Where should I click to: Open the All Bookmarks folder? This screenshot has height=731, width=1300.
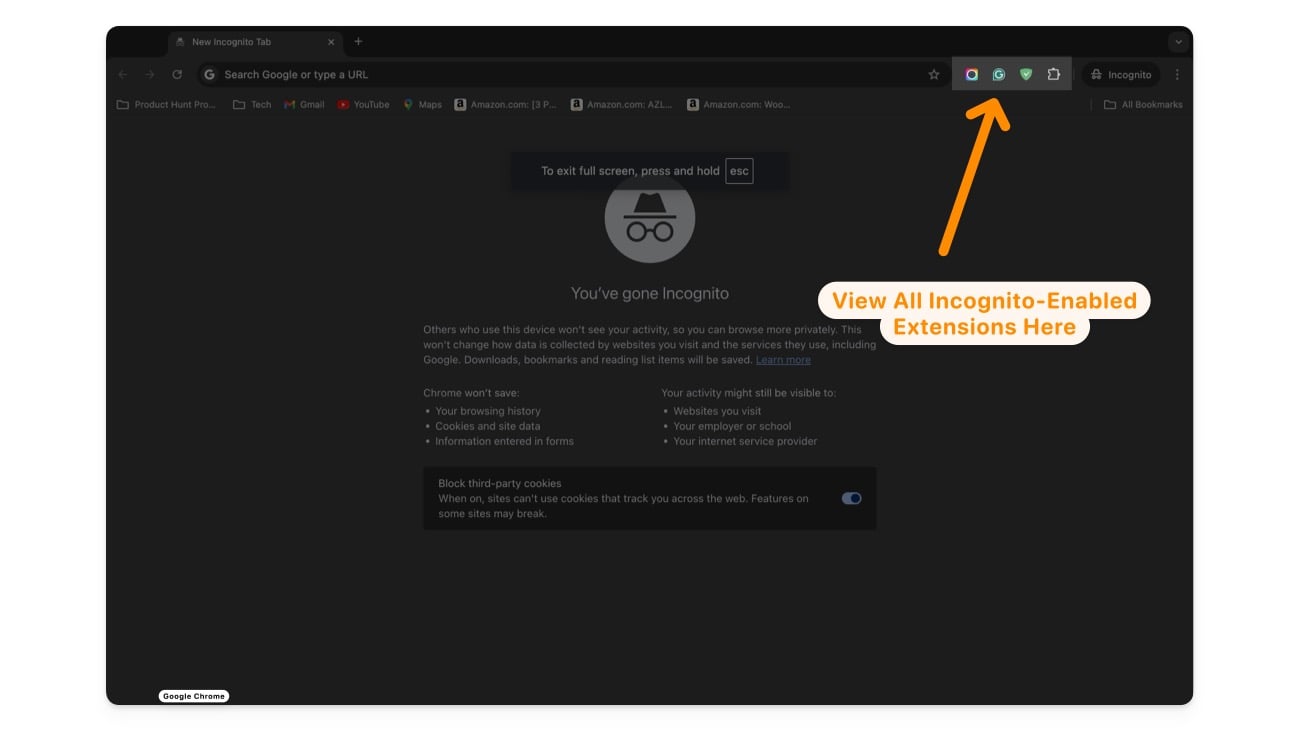(x=1143, y=104)
